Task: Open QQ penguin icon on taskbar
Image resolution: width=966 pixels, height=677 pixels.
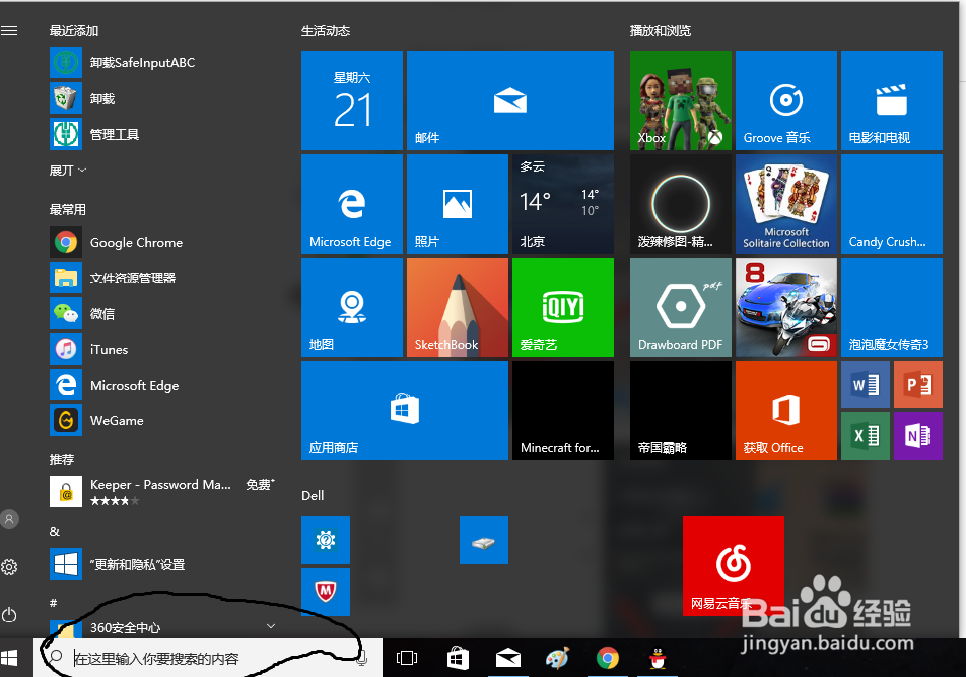Action: point(658,658)
